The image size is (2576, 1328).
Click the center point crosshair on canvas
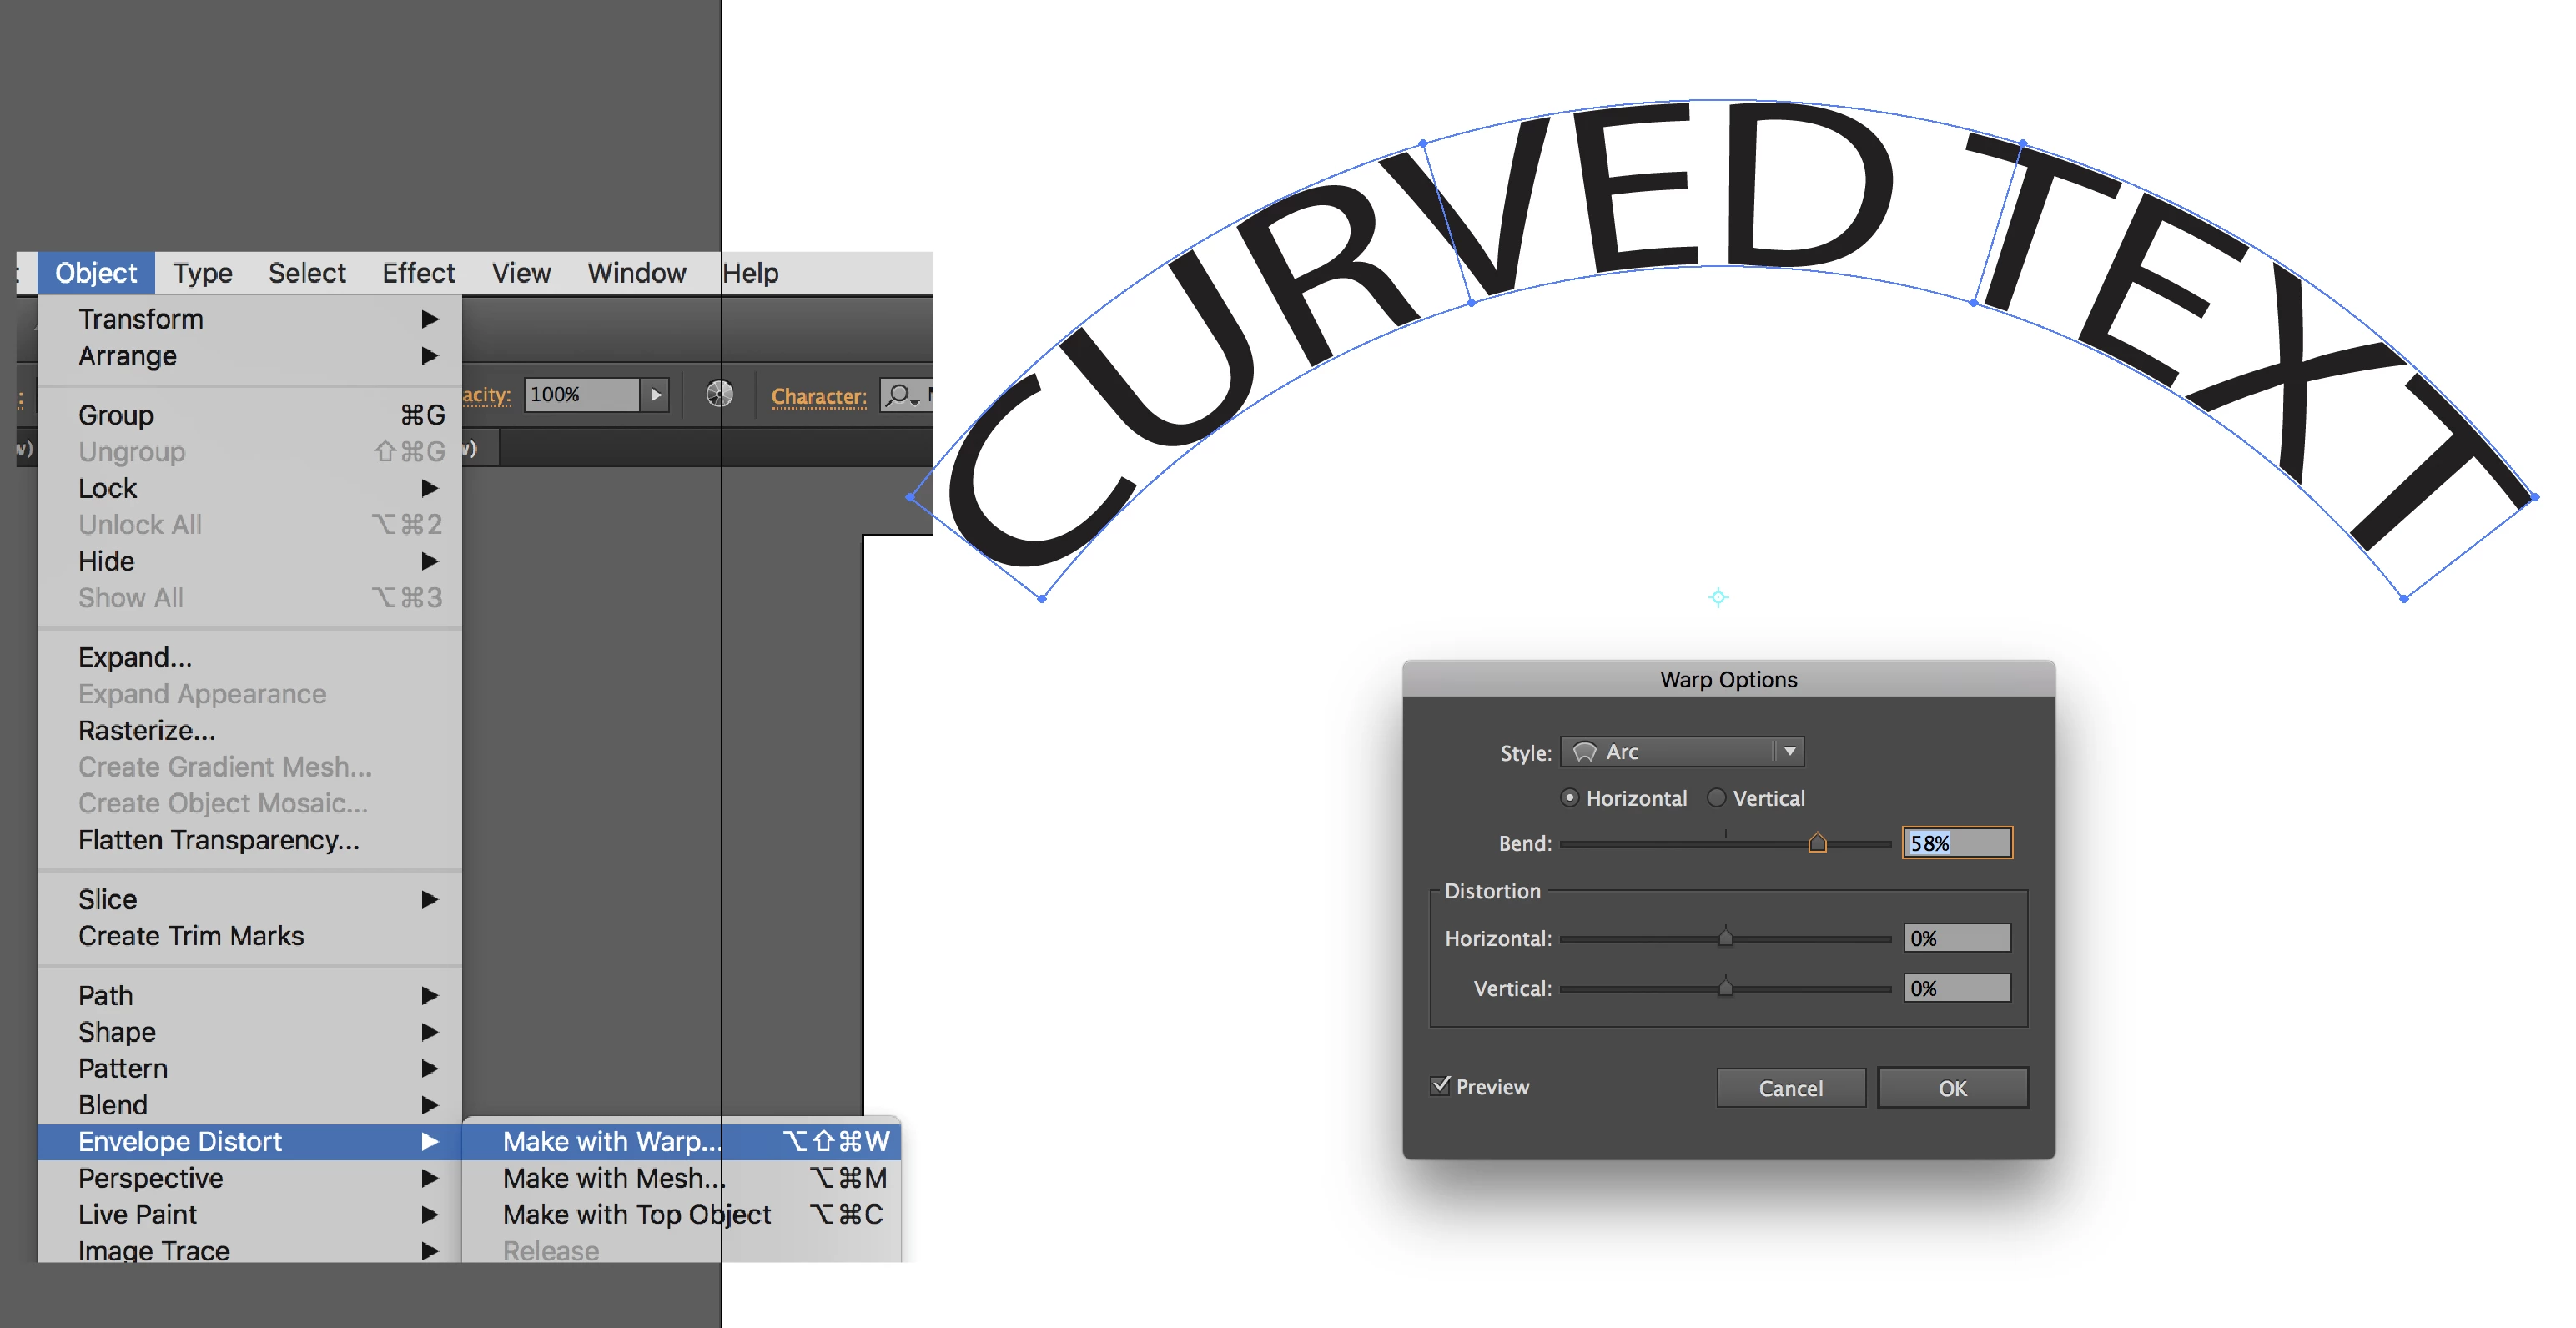coord(1718,598)
